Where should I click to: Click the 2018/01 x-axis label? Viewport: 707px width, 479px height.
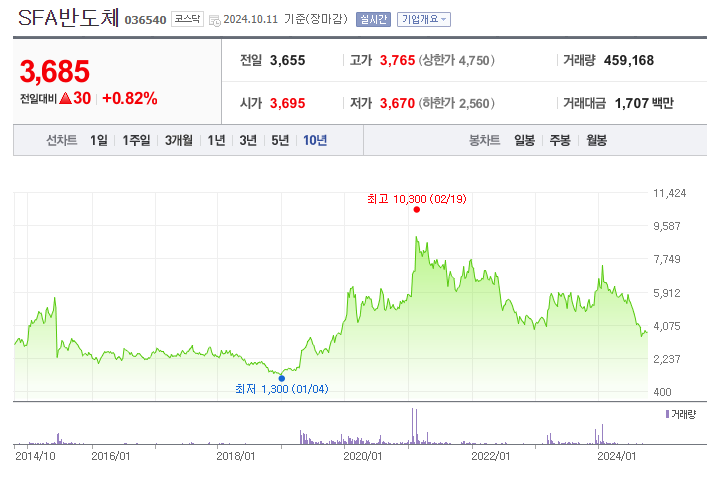pyautogui.click(x=236, y=456)
